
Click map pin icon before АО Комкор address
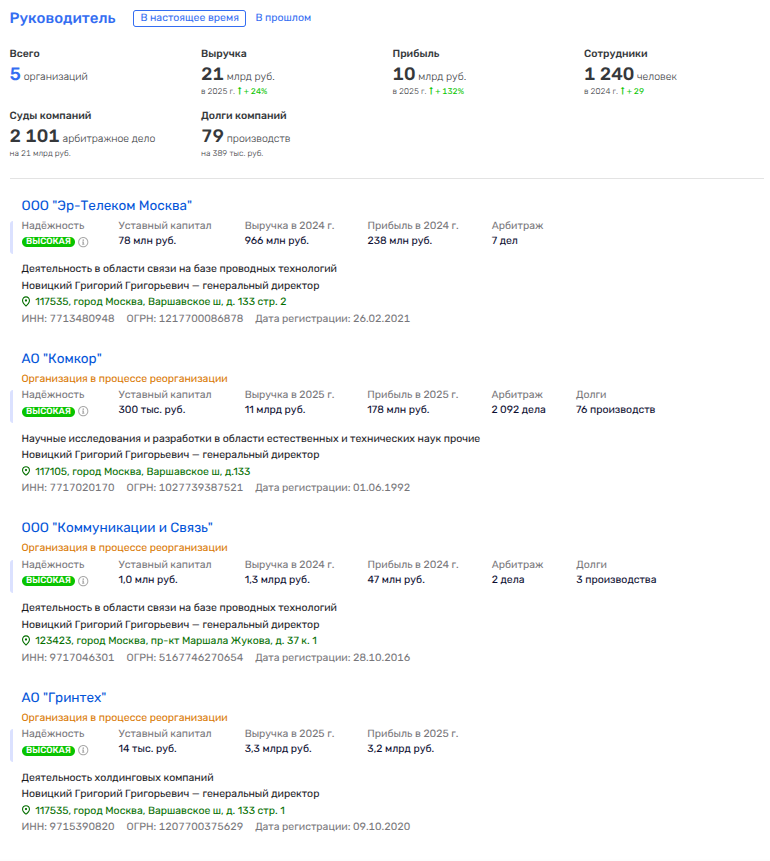click(x=27, y=472)
